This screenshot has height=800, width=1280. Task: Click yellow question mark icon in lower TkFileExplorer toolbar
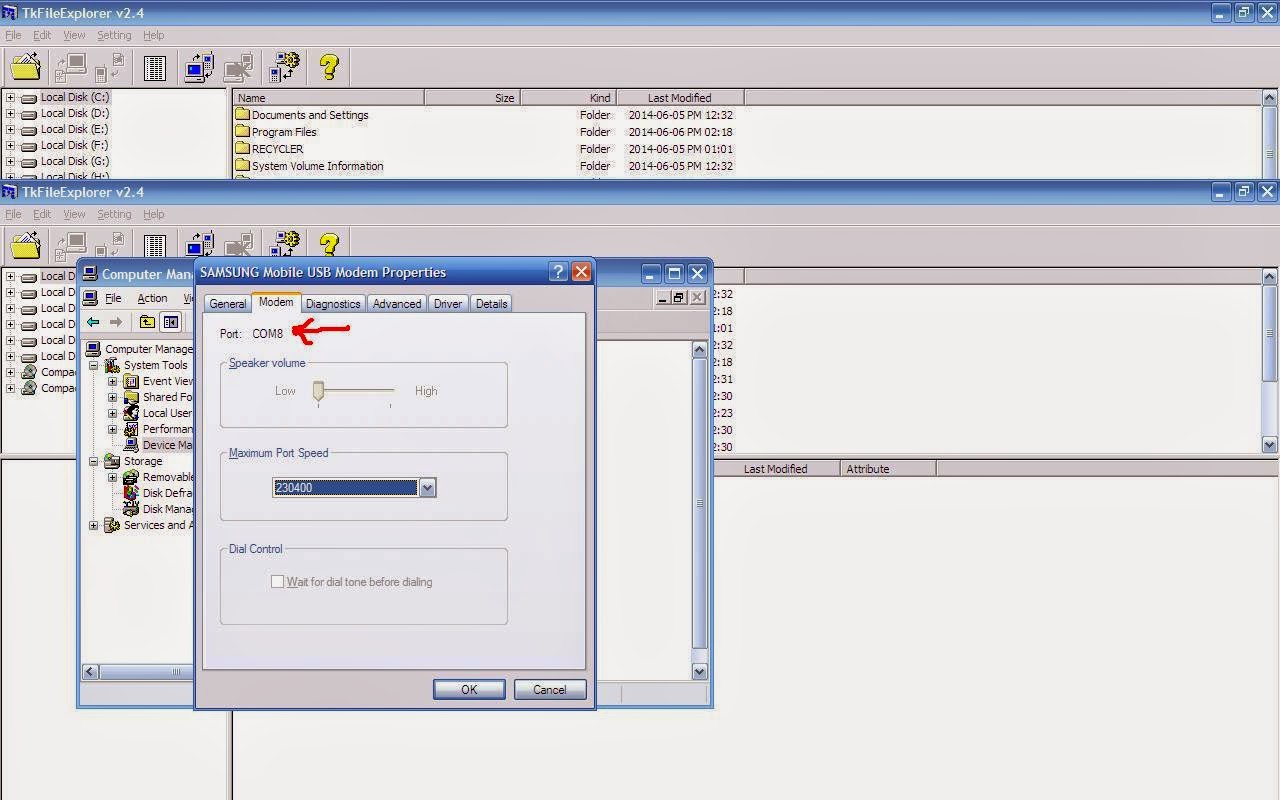pyautogui.click(x=329, y=244)
